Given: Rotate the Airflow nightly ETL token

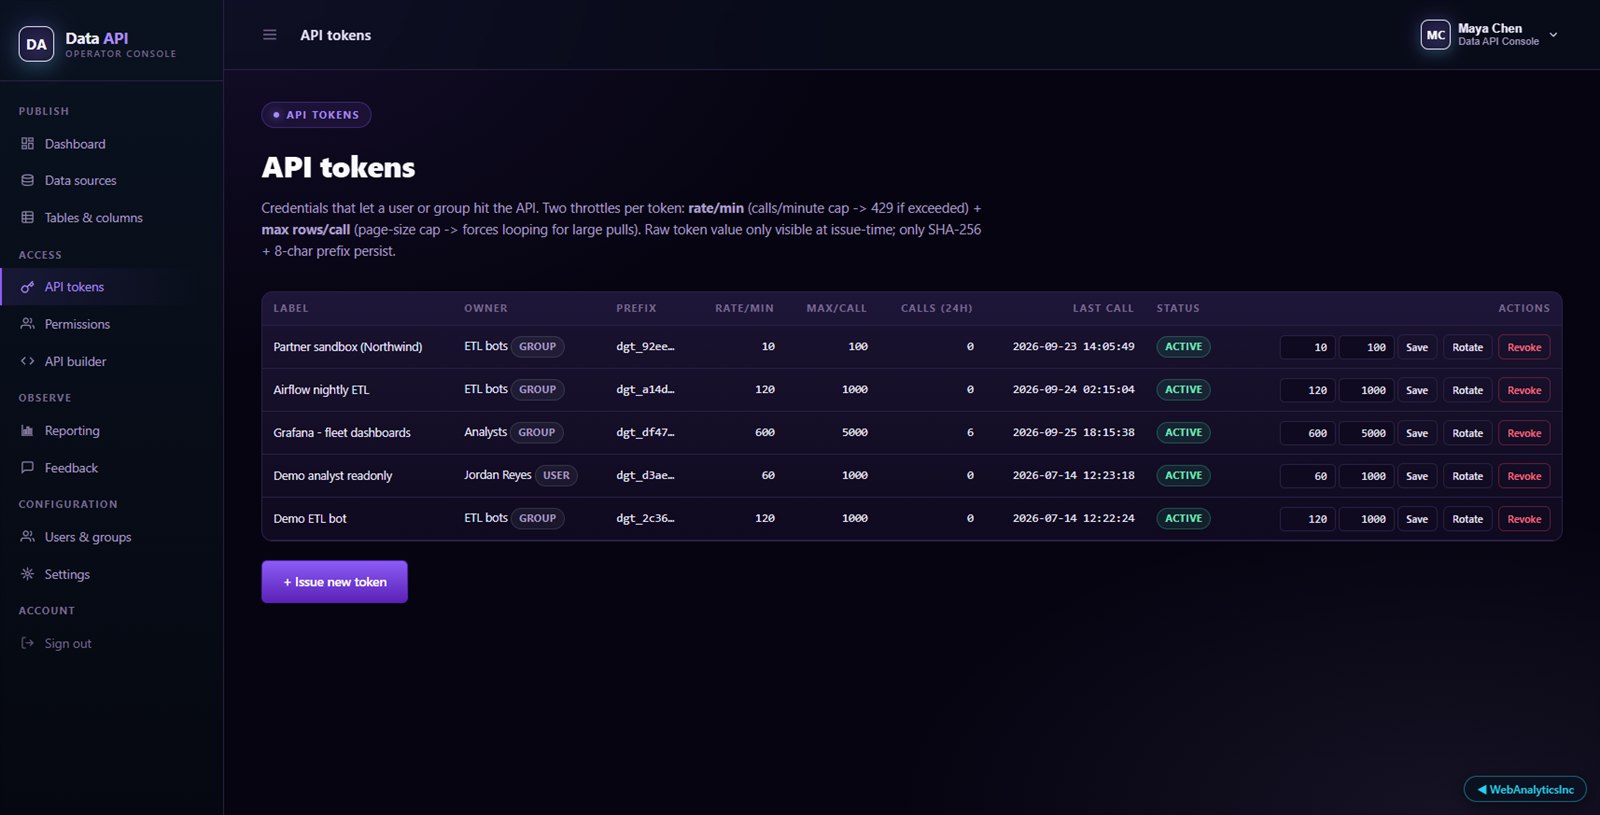Looking at the screenshot, I should pos(1467,390).
